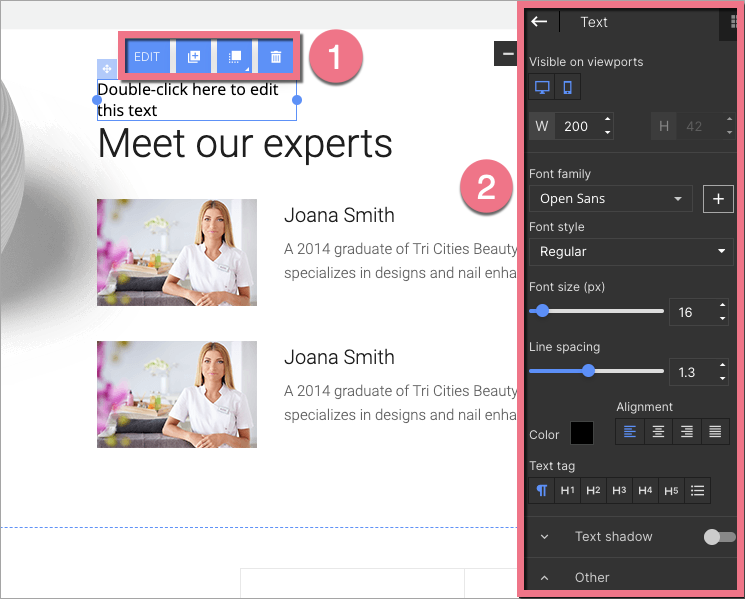The height and width of the screenshot is (599, 745).
Task: Click the plus button to add font
Action: 717,198
